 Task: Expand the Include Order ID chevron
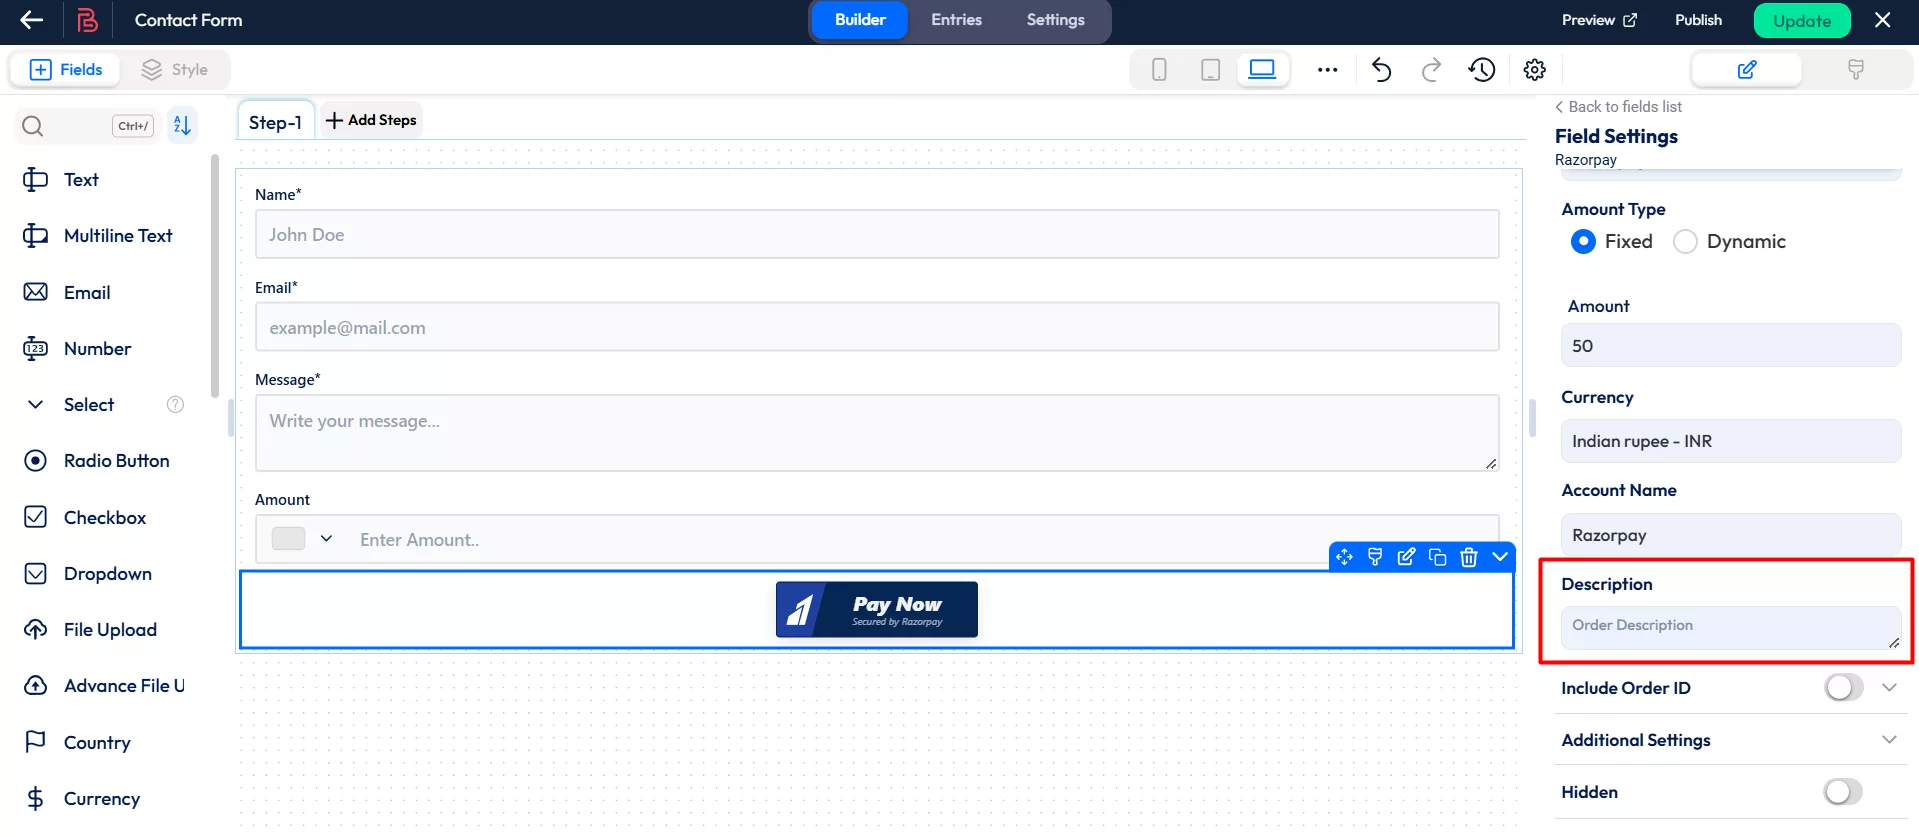tap(1889, 688)
